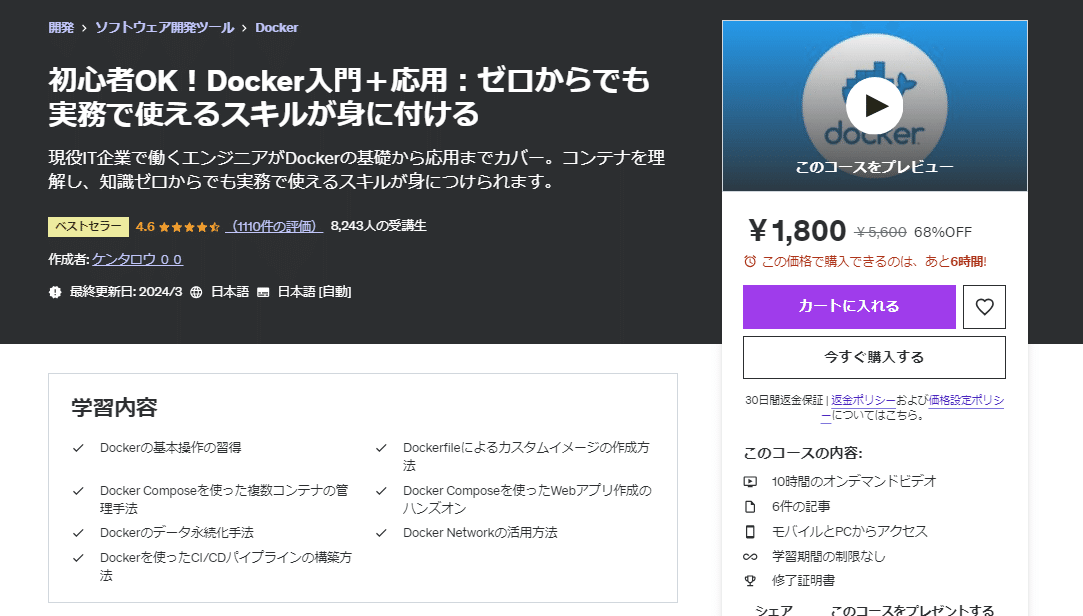The width and height of the screenshot is (1083, 616).
Task: Open instructor ケンタロウ profile link
Action: 137,259
